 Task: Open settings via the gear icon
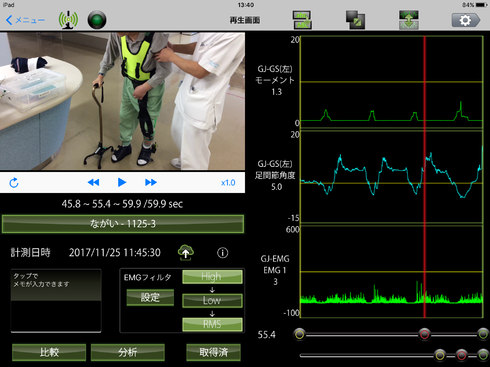coord(466,20)
